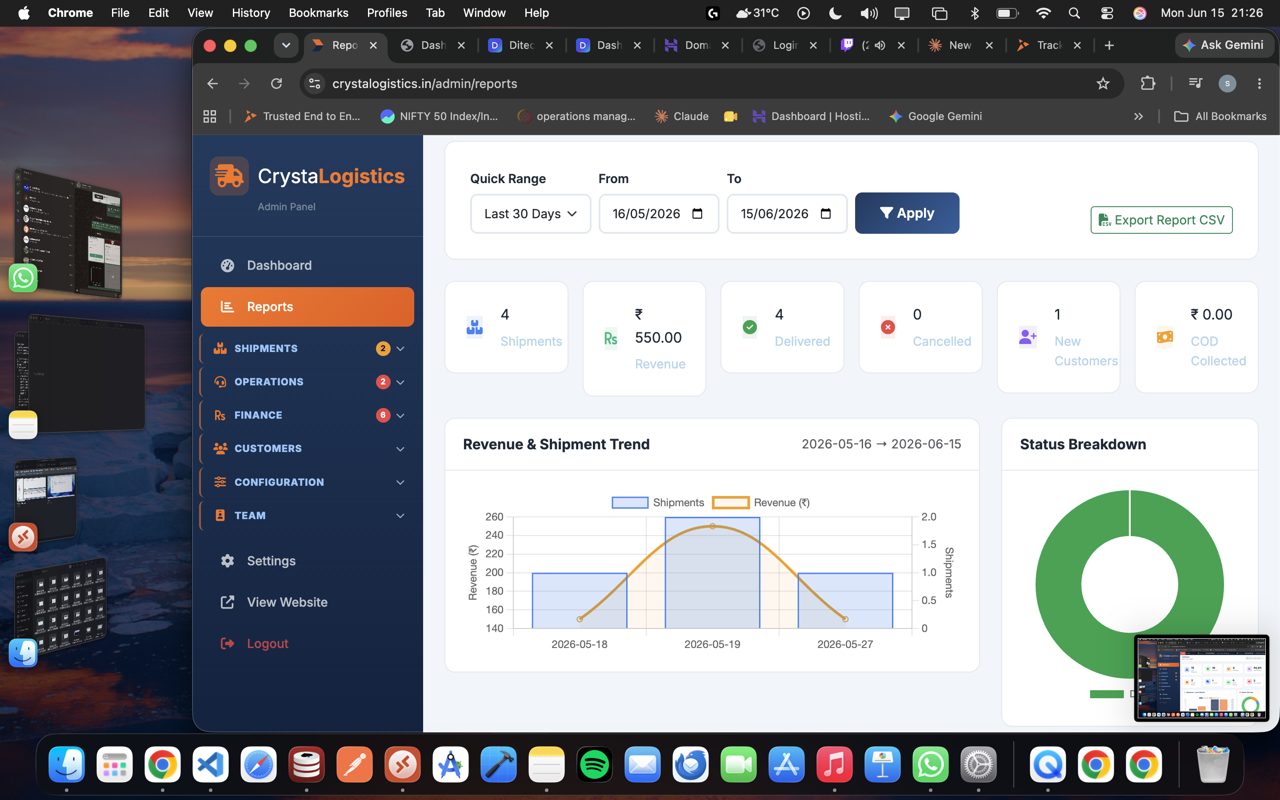
Task: Click the 2026-05-19 shipments bar
Action: (x=712, y=573)
